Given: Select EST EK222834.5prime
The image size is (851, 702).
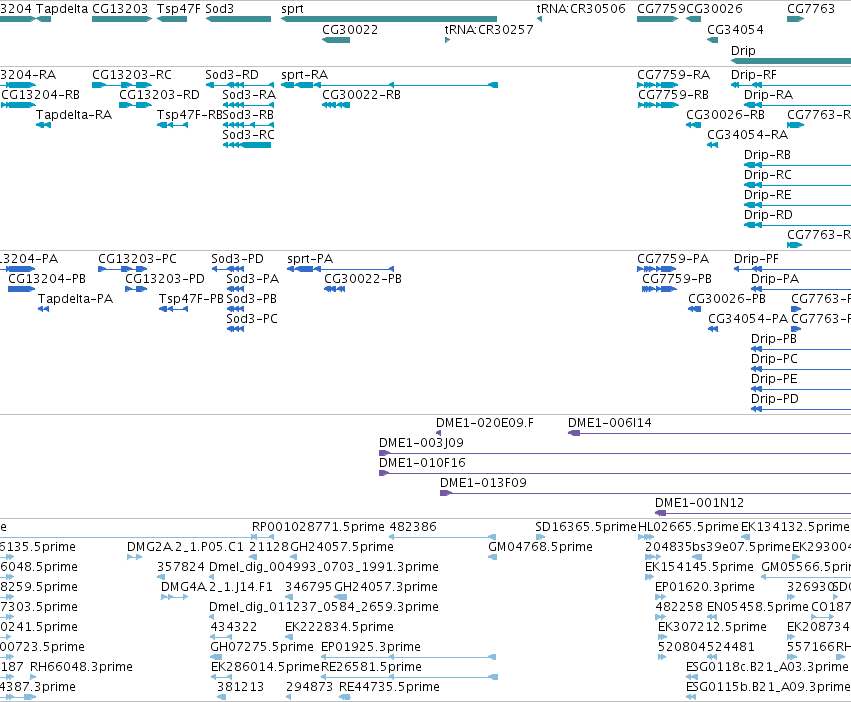Looking at the screenshot, I should [x=289, y=637].
